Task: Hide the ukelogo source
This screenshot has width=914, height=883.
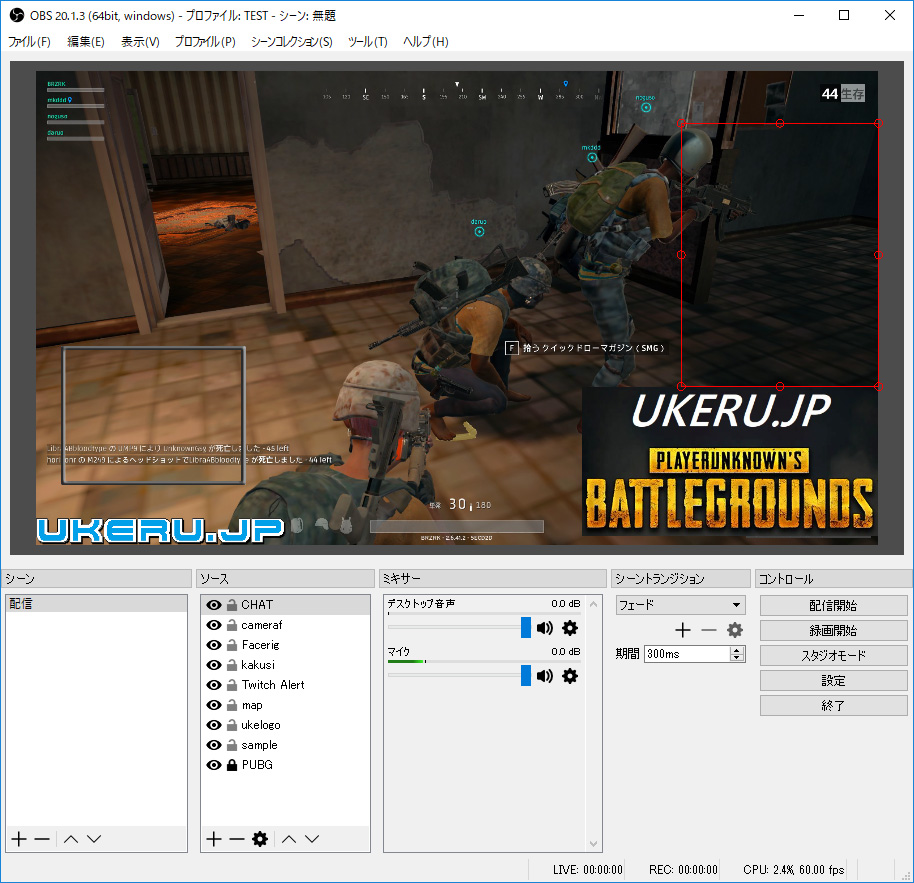Action: point(214,725)
